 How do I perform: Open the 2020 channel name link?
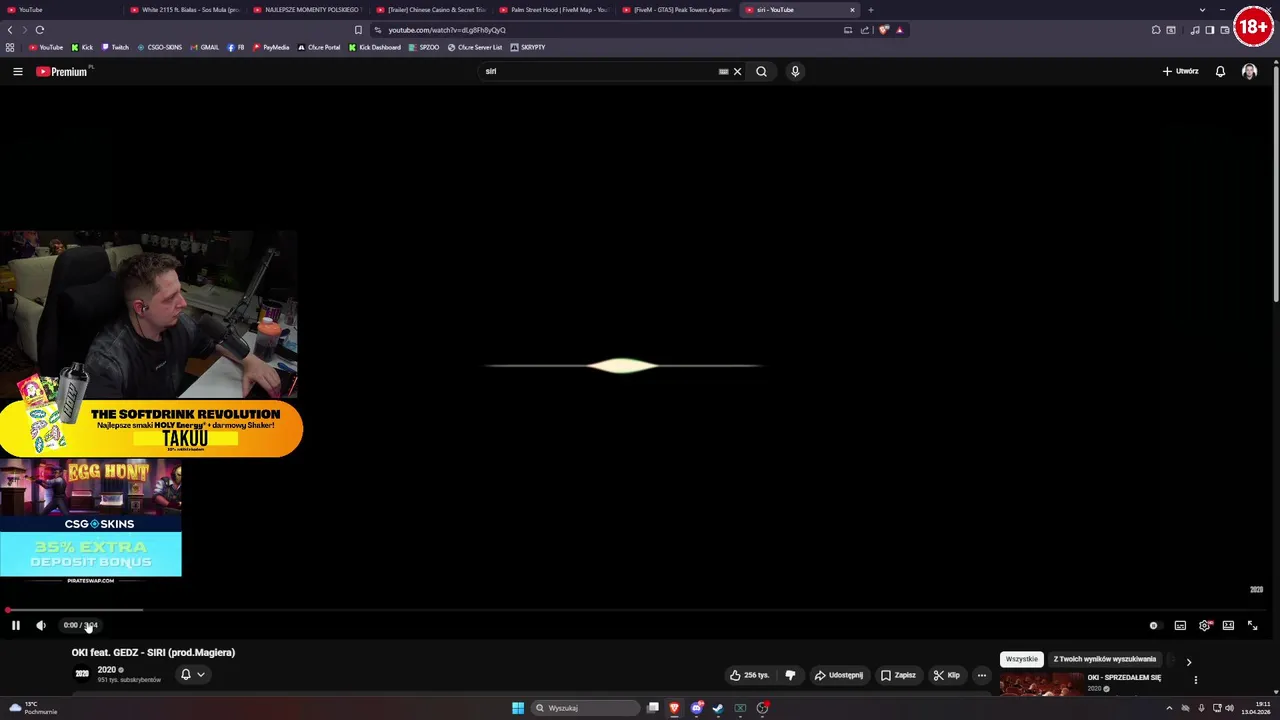click(x=107, y=670)
